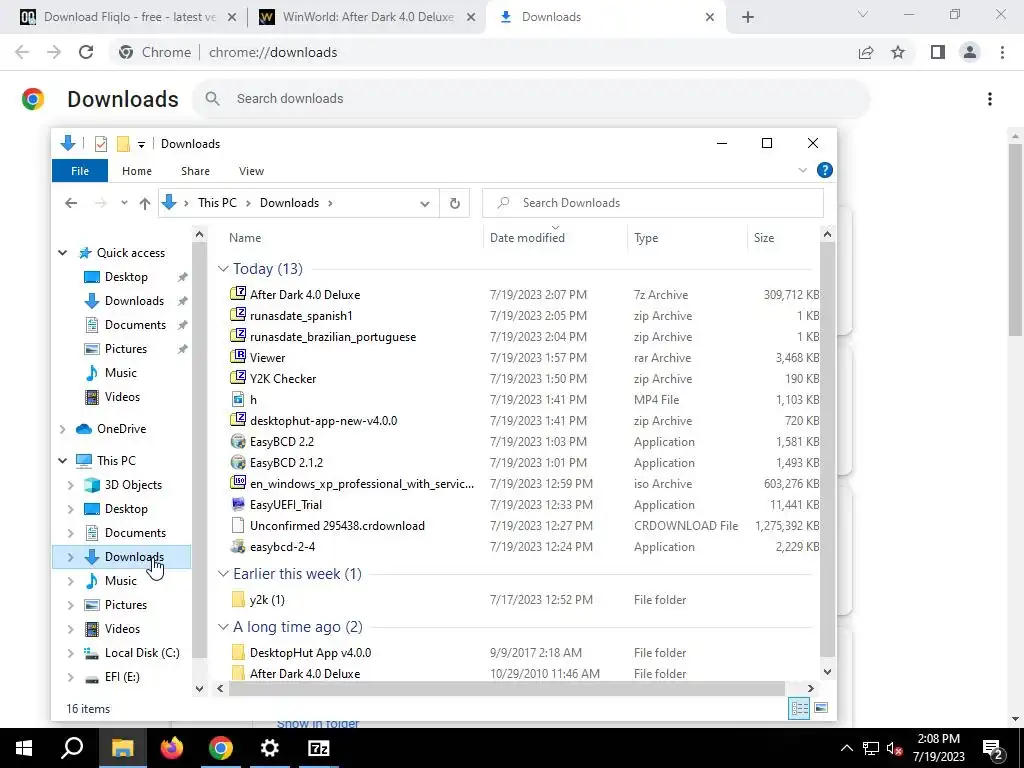Open 7-Zip from the taskbar
Viewport: 1024px width, 768px height.
pyautogui.click(x=319, y=748)
